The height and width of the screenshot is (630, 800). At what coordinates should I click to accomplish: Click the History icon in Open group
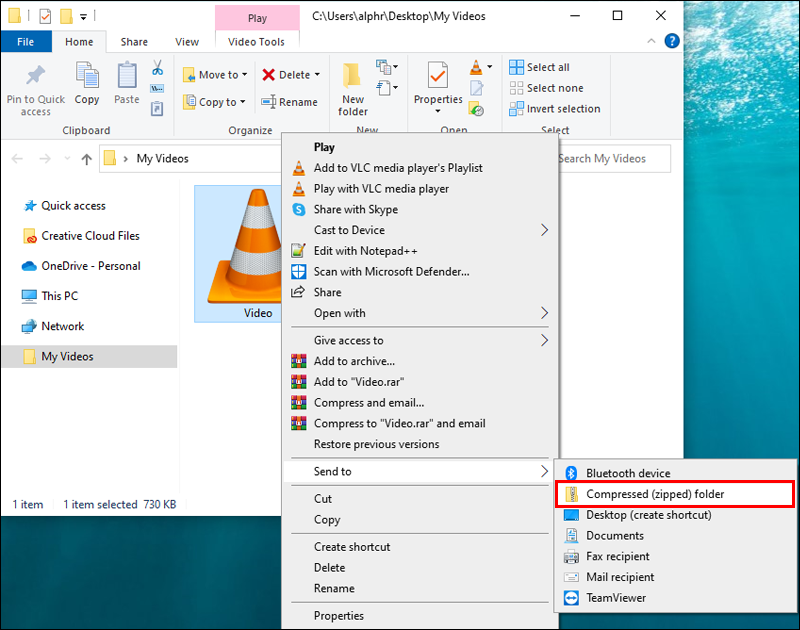(x=477, y=109)
